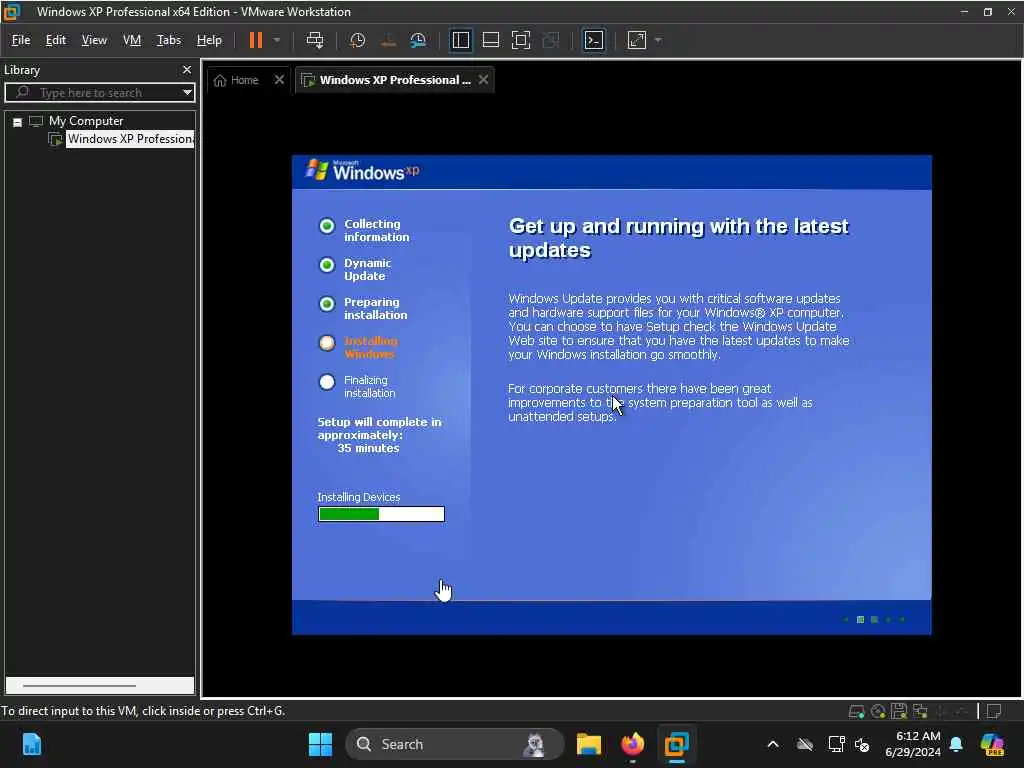1024x768 pixels.
Task: Close the Library panel
Action: tap(187, 69)
